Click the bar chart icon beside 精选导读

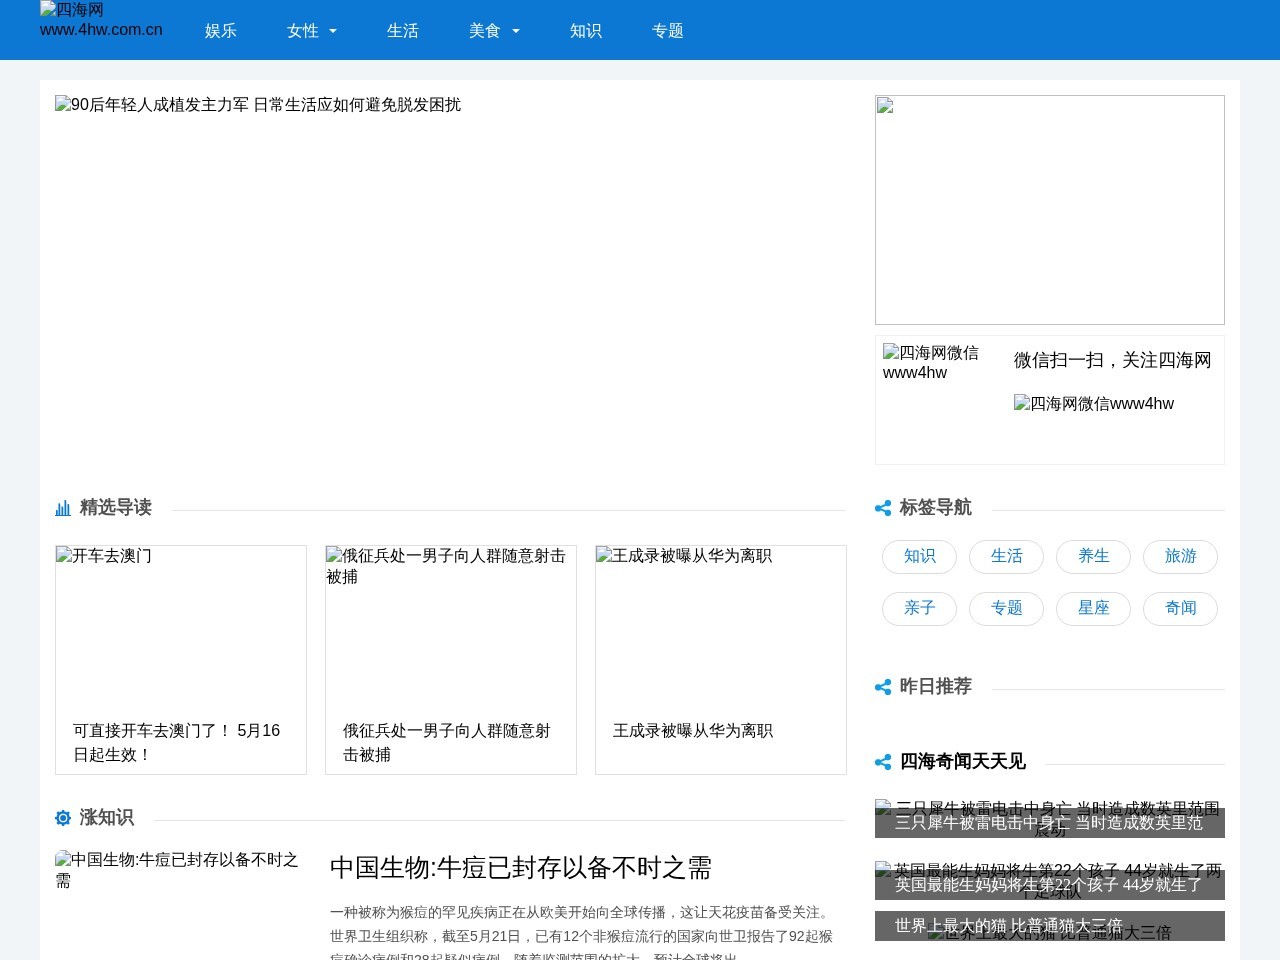click(x=63, y=508)
